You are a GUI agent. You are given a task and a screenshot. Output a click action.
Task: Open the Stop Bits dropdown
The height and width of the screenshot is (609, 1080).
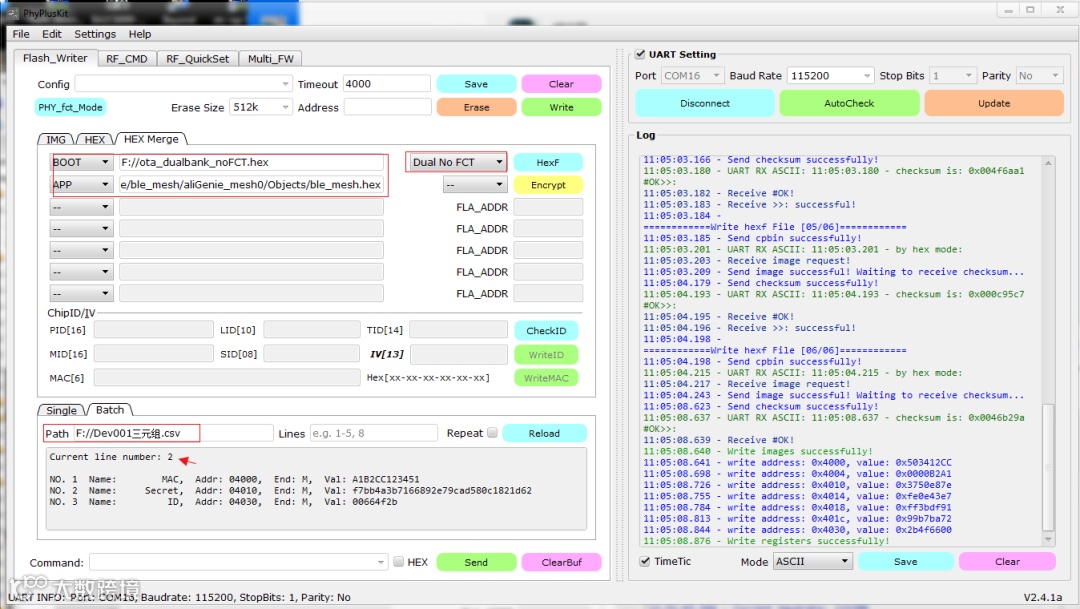(953, 76)
